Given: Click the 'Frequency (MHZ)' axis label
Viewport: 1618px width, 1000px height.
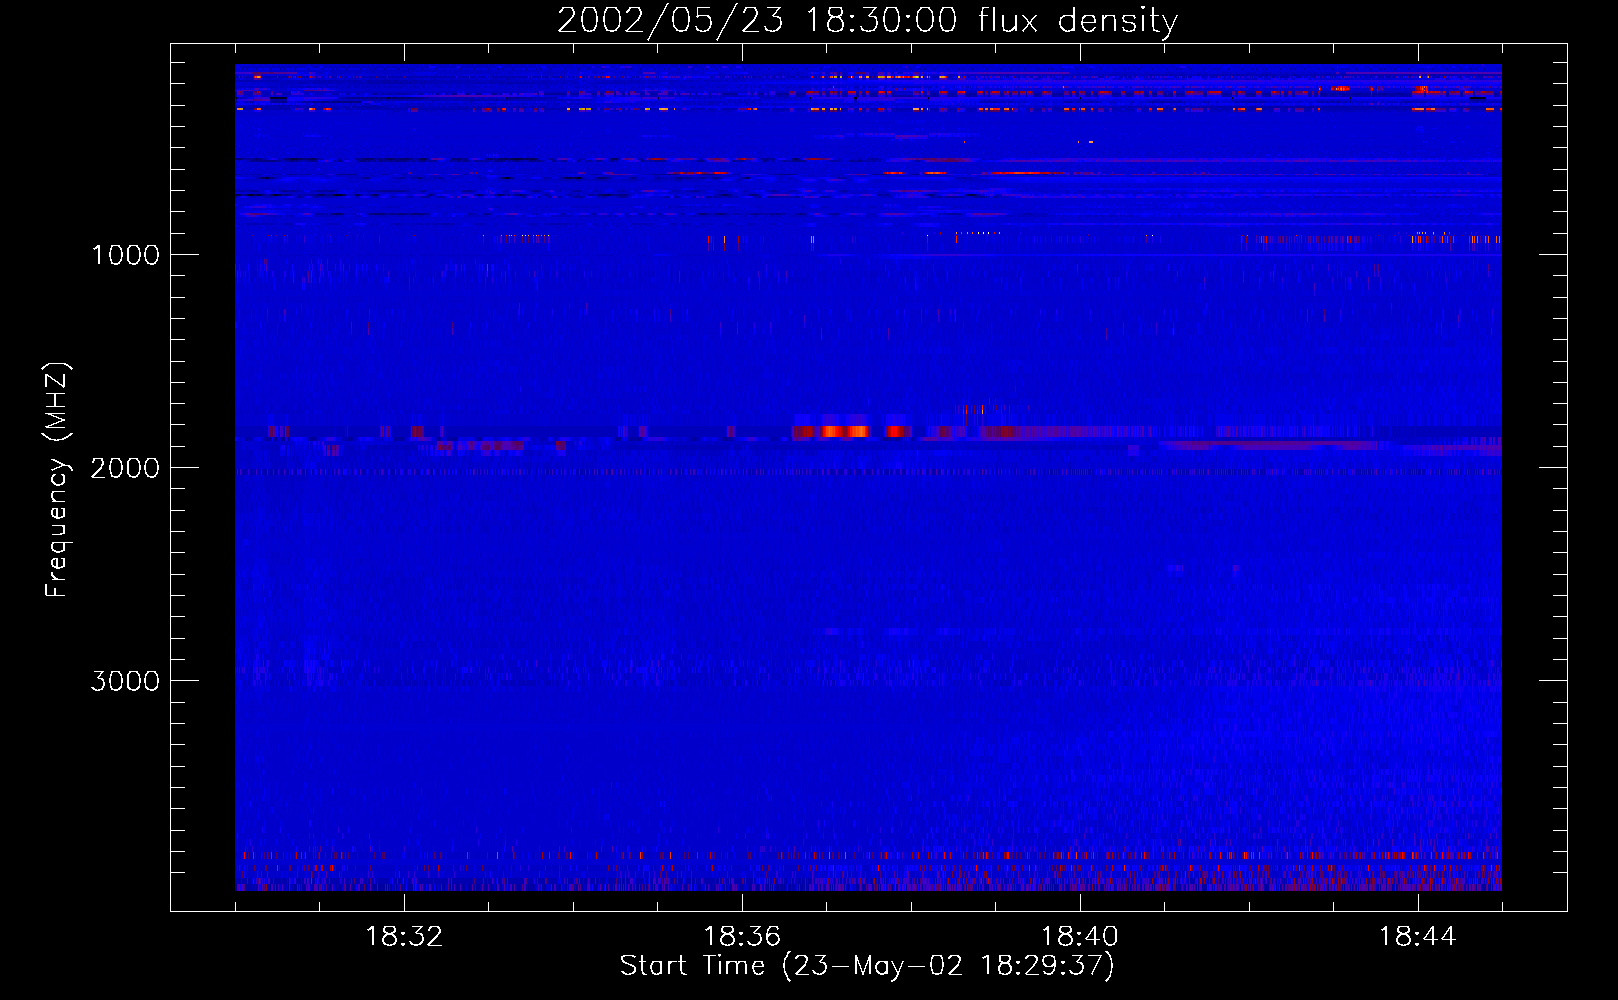Looking at the screenshot, I should click(57, 479).
